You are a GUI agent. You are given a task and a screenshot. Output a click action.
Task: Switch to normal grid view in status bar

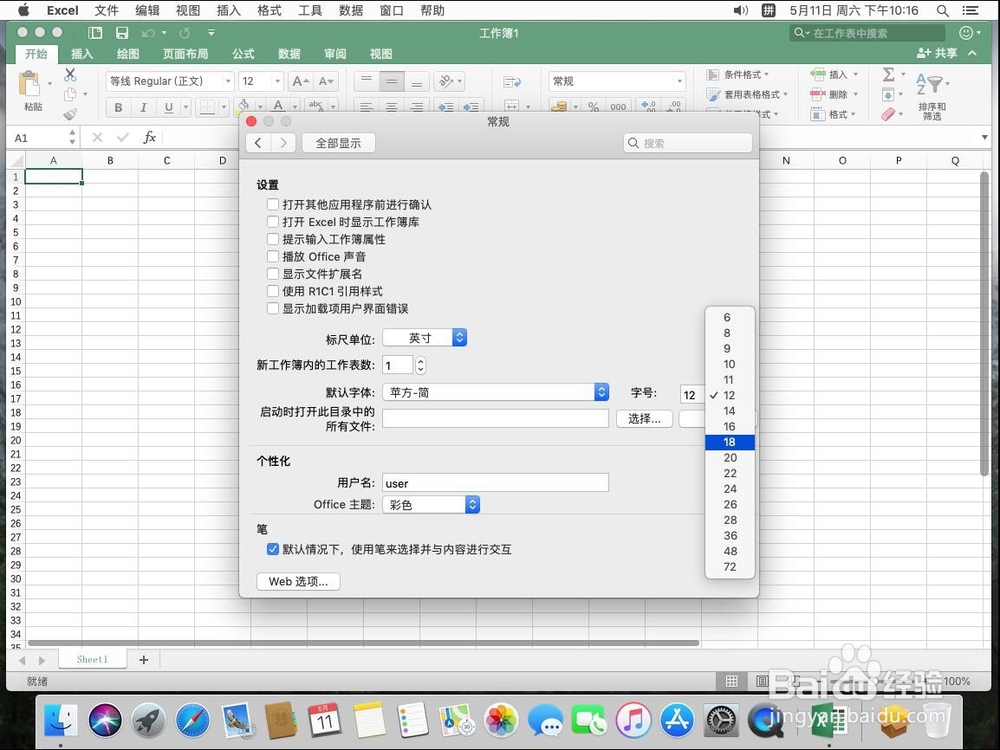pyautogui.click(x=732, y=681)
